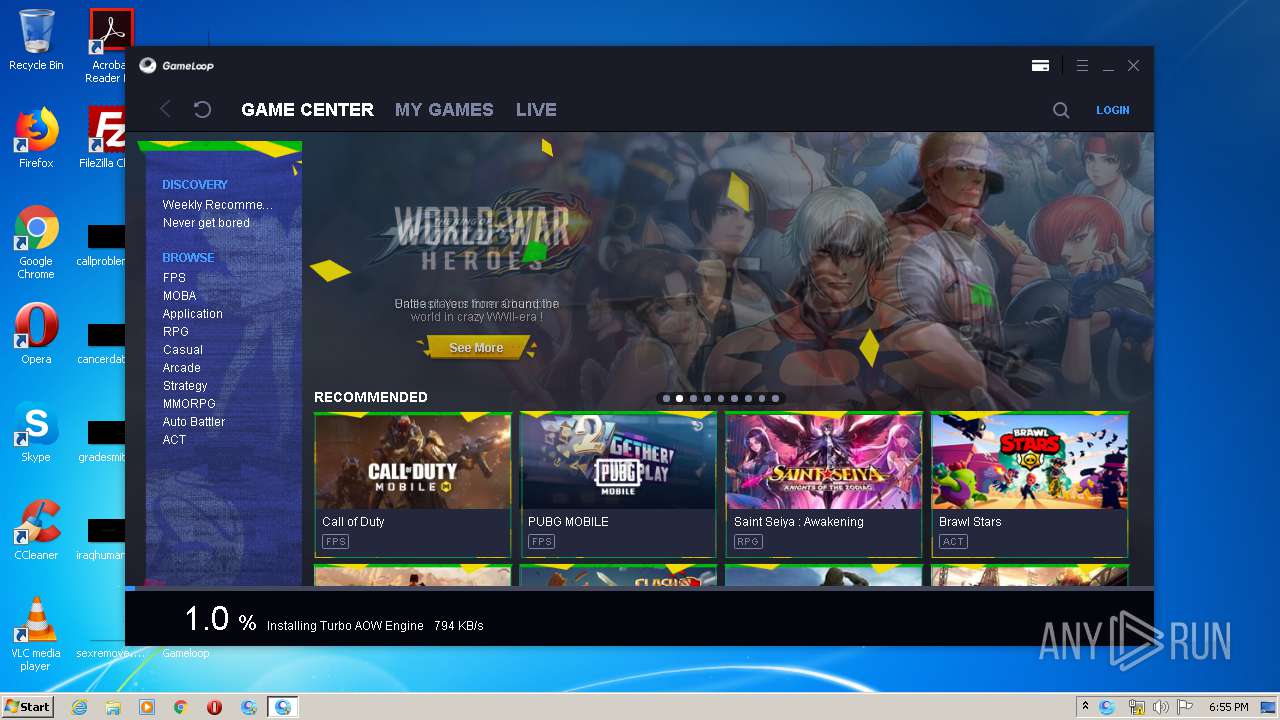
Task: Open VLC media player desktop shortcut
Action: pyautogui.click(x=36, y=634)
